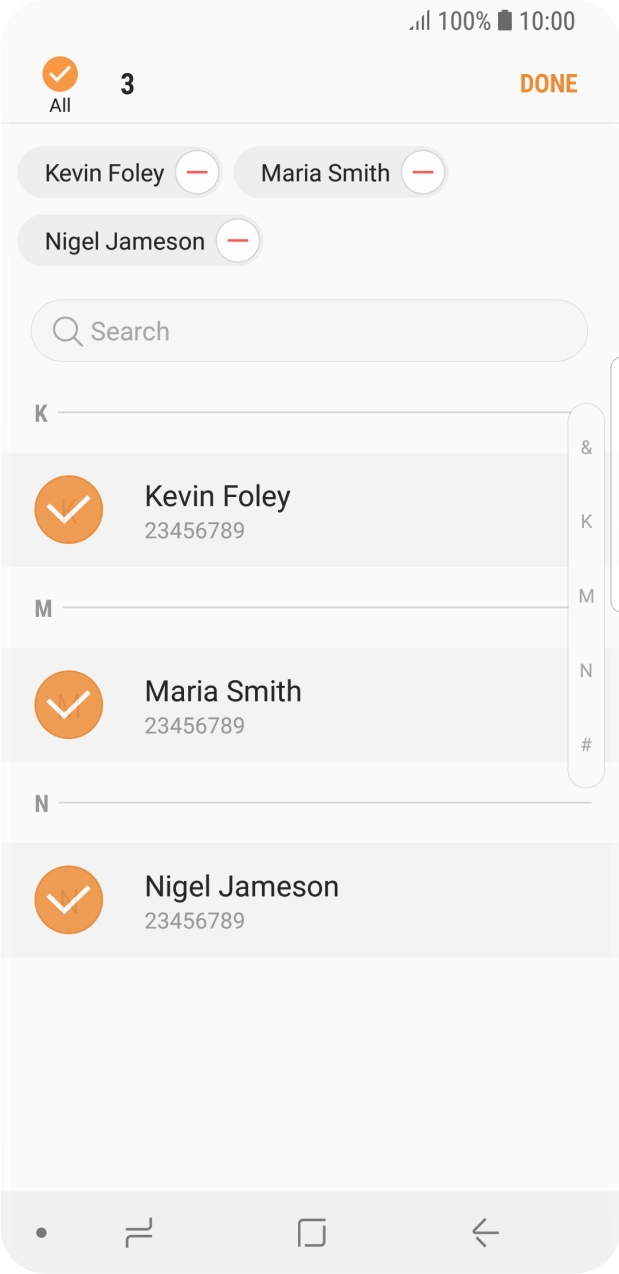Jump to & section in index bar
The width and height of the screenshot is (619, 1274).
586,447
